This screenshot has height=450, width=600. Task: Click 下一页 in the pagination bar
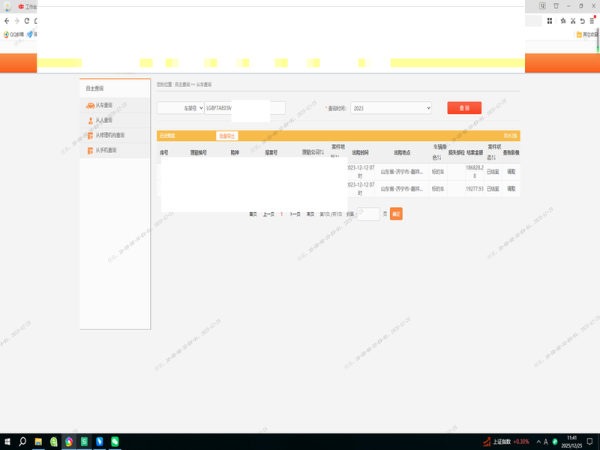[295, 214]
